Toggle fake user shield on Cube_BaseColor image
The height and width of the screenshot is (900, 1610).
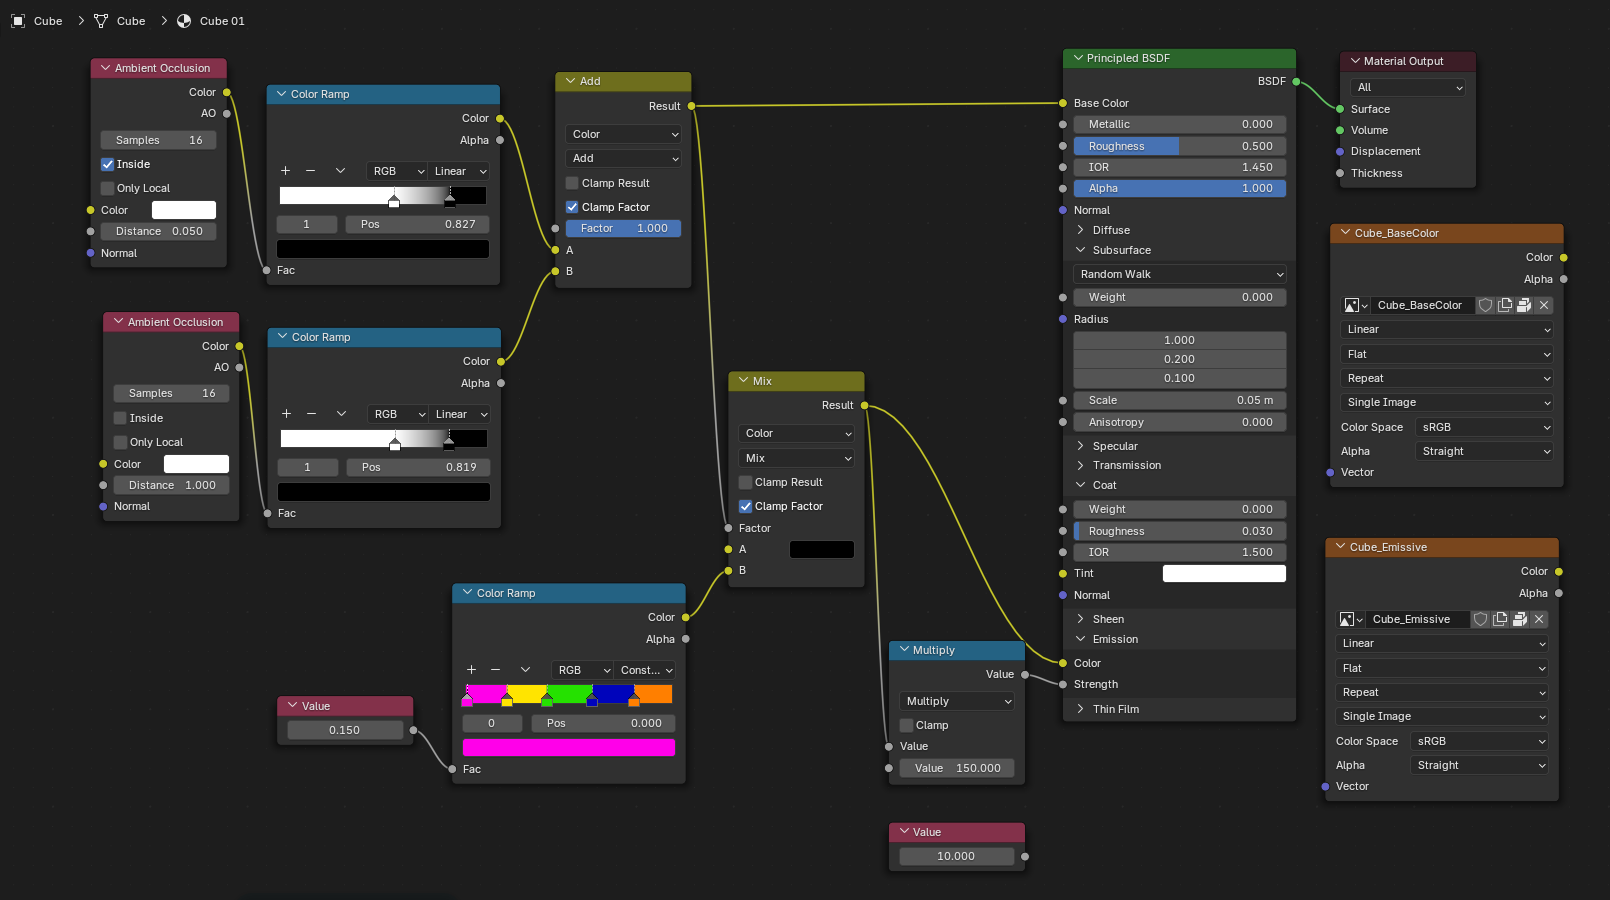1486,305
